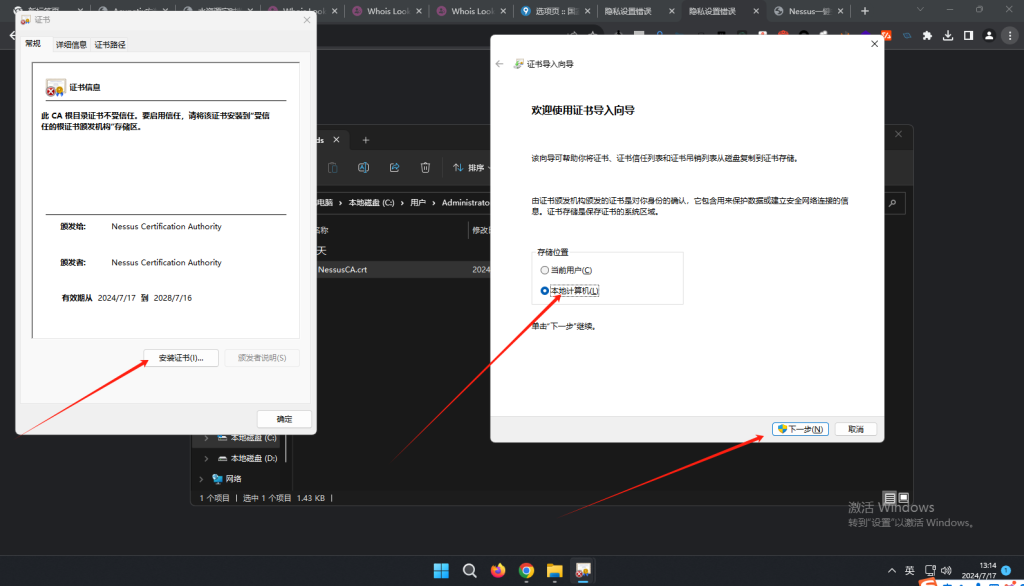
Task: Open the browser tab search dropdown
Action: tap(920, 10)
